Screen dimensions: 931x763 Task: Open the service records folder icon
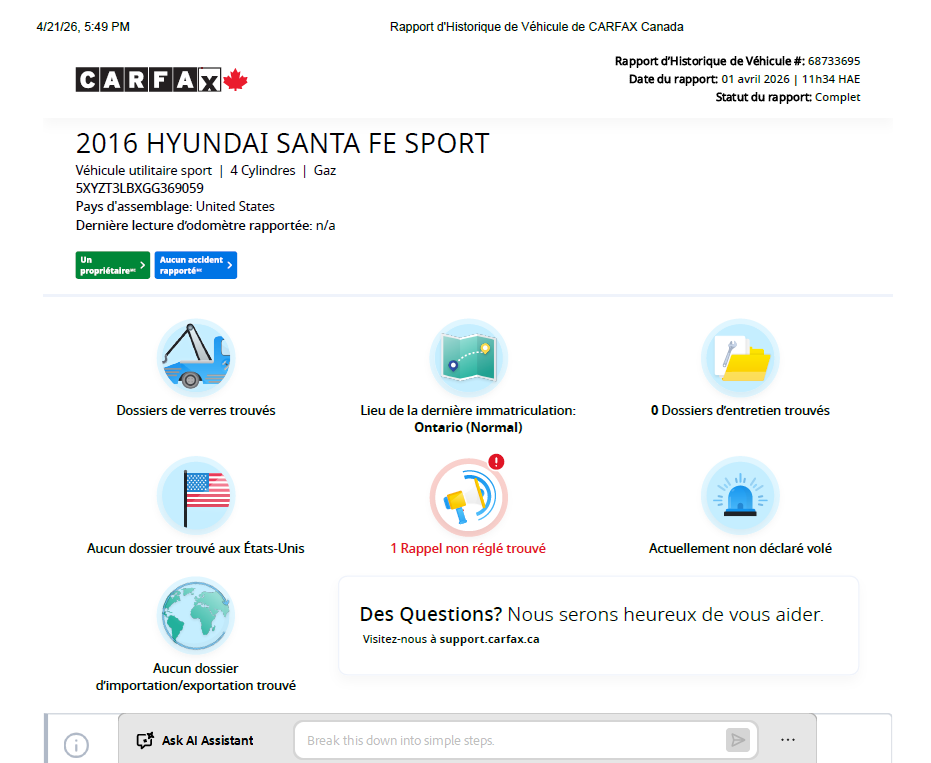point(740,358)
